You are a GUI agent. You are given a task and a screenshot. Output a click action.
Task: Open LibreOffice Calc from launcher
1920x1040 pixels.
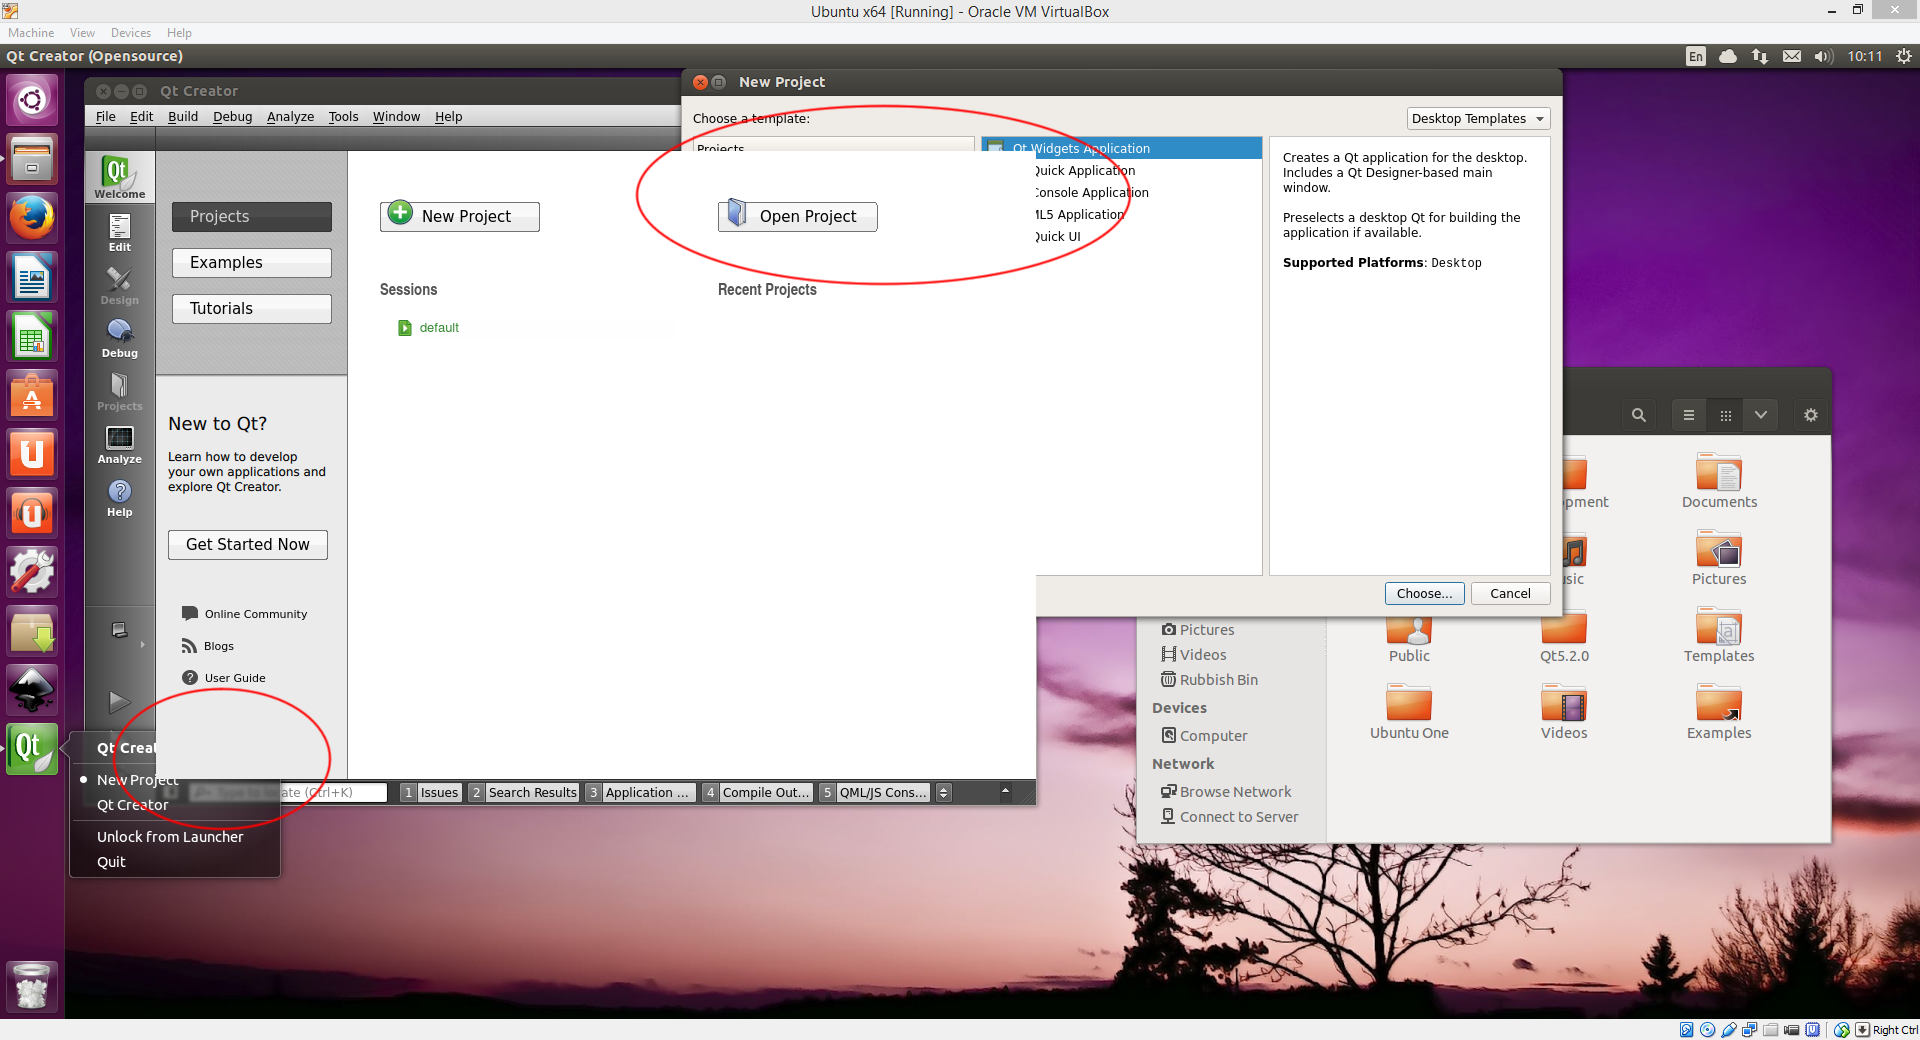pyautogui.click(x=32, y=336)
